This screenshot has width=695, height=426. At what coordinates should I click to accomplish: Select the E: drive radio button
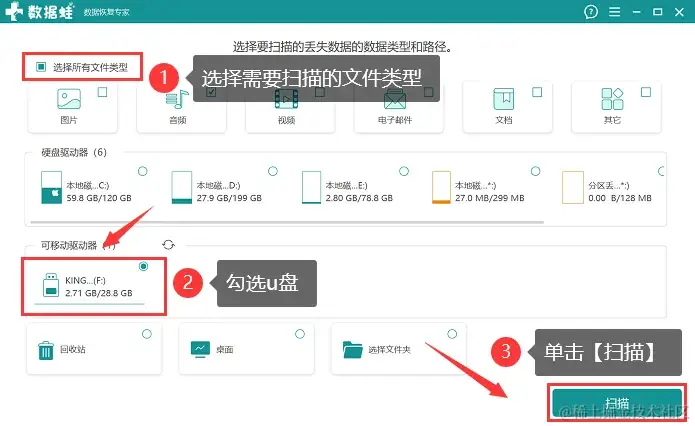[404, 171]
